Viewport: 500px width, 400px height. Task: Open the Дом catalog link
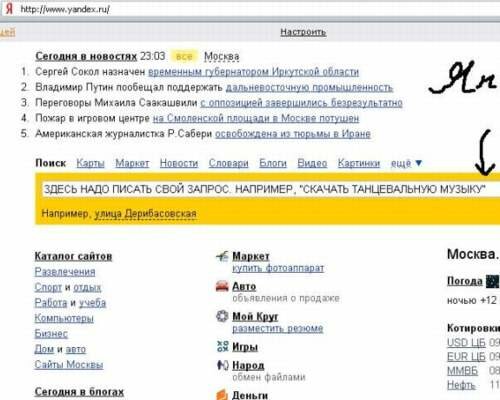[44, 349]
